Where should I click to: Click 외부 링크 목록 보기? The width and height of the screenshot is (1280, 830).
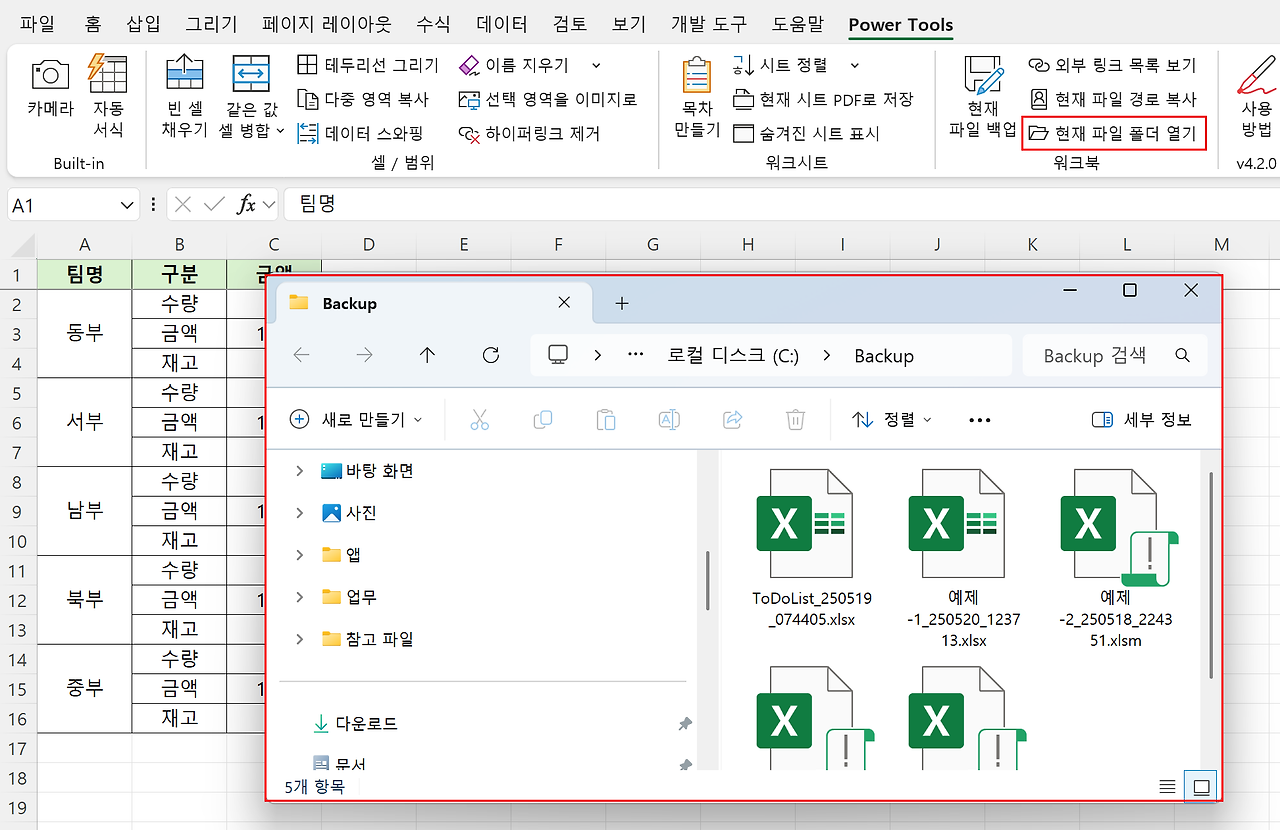coord(1112,65)
